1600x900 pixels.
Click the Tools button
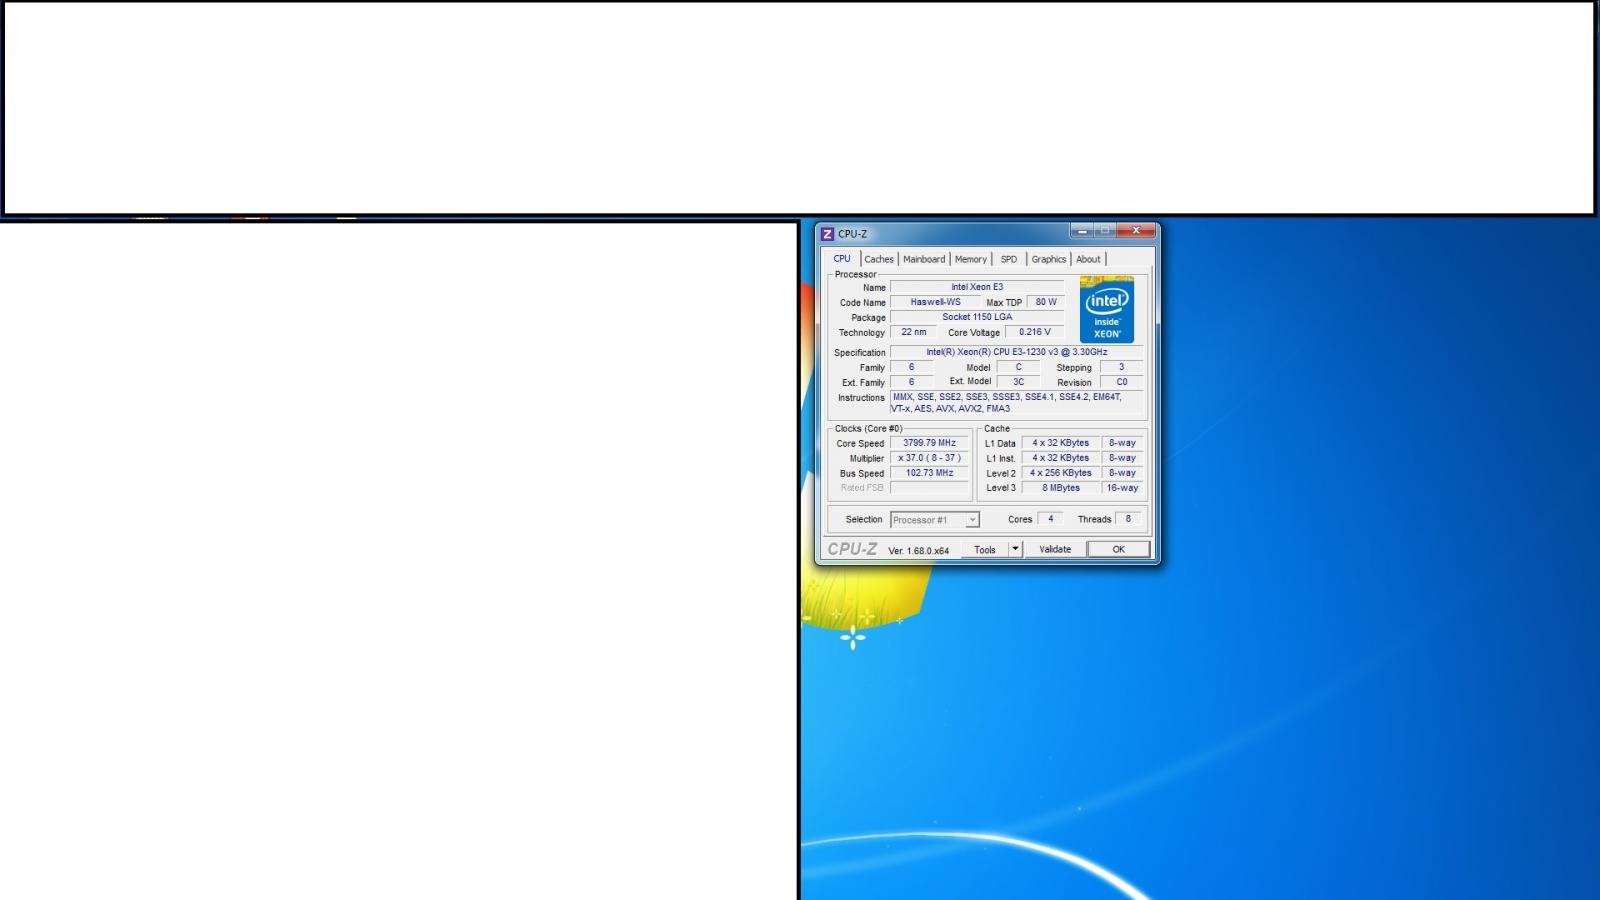tap(985, 549)
